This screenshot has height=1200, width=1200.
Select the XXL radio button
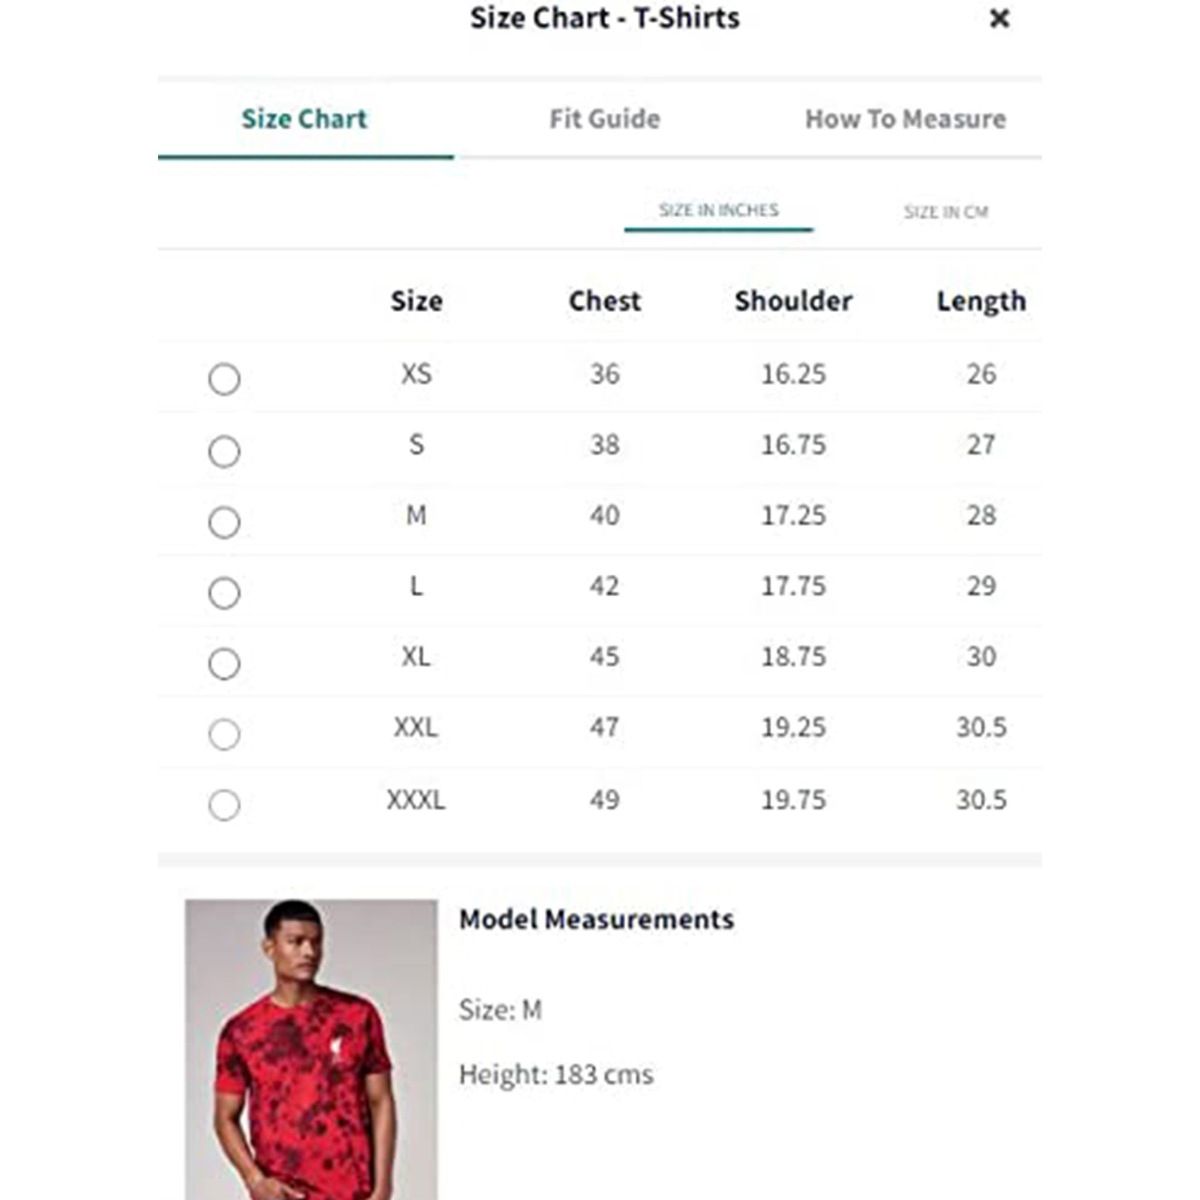click(x=224, y=735)
